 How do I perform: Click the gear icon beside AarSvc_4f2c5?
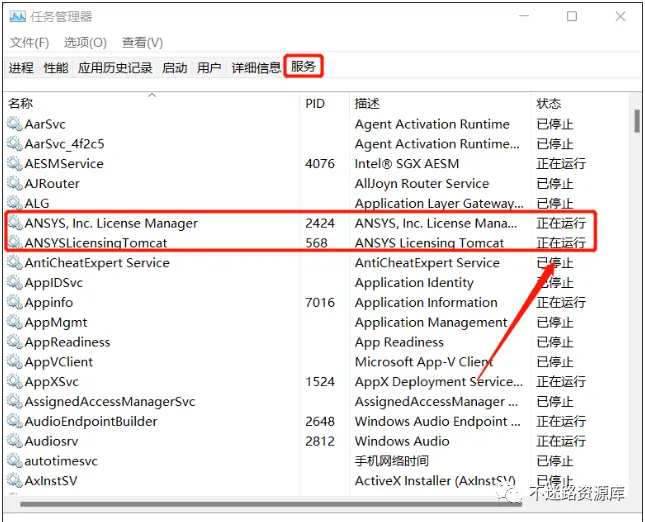(x=14, y=143)
